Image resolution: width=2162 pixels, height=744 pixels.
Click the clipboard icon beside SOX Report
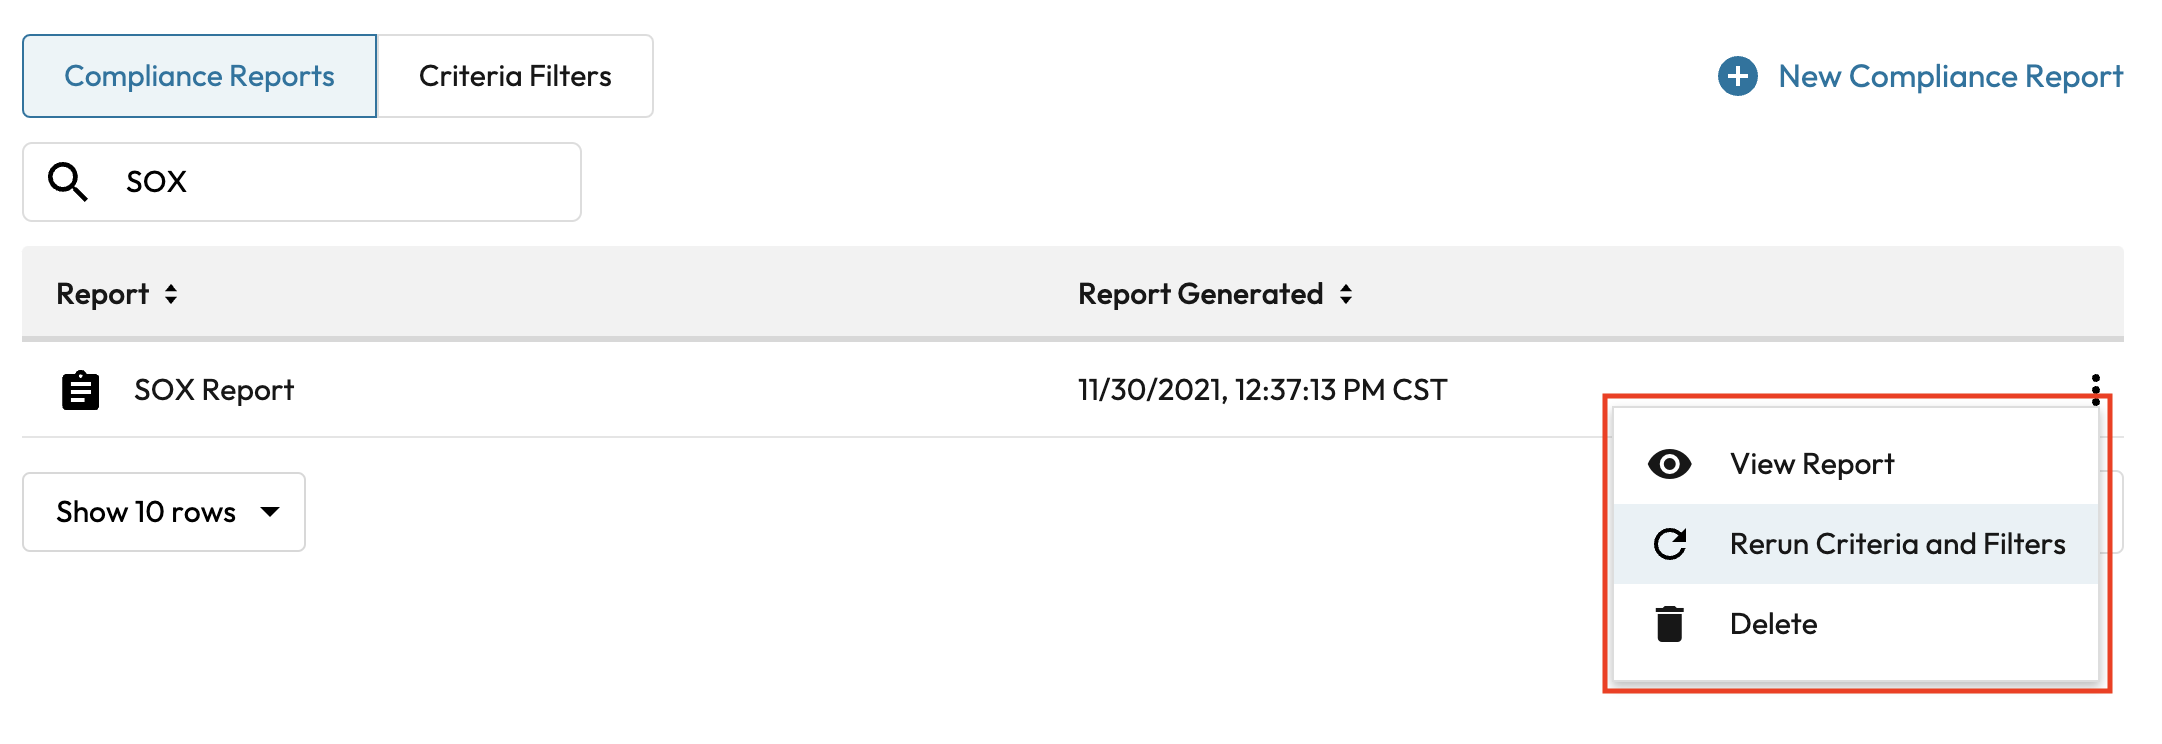[80, 390]
